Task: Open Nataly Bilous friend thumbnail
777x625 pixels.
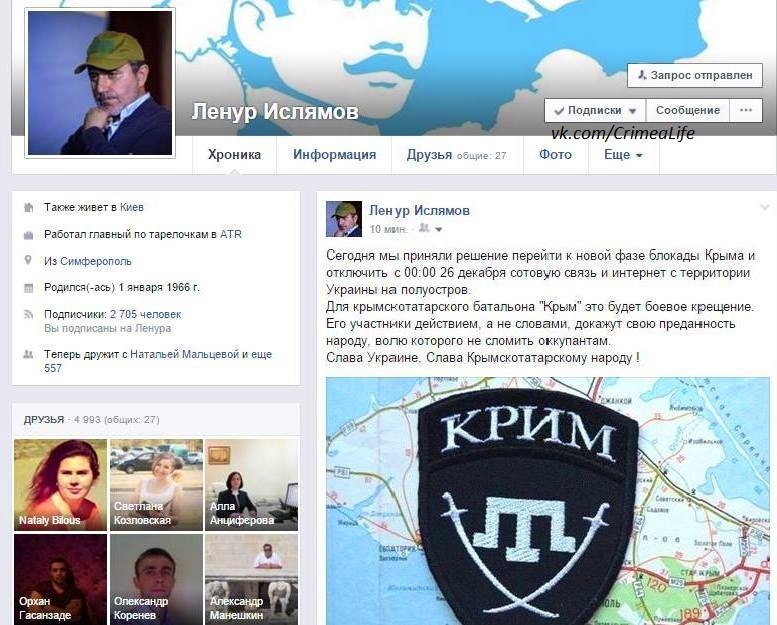Action: click(x=60, y=485)
